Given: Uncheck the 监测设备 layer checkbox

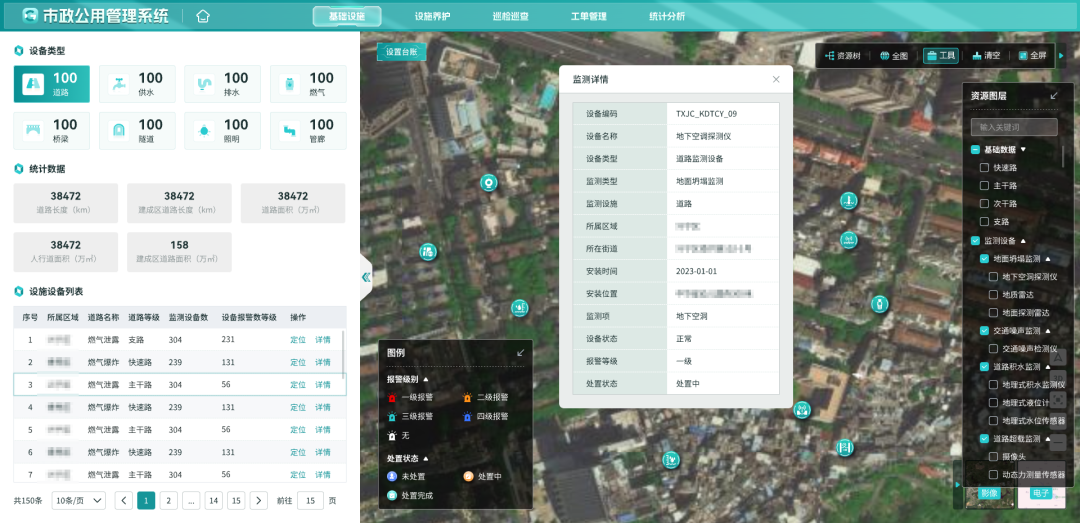Looking at the screenshot, I should pos(975,240).
